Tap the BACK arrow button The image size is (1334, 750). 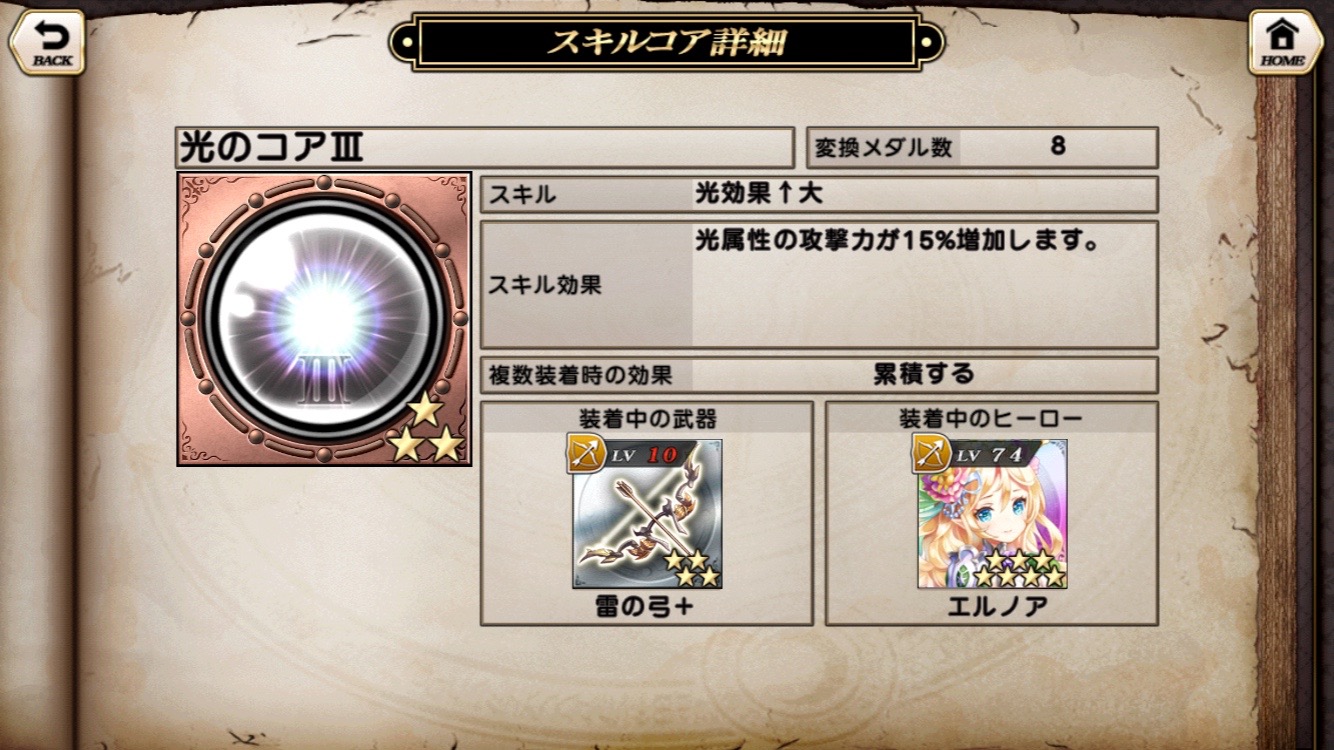pyautogui.click(x=46, y=41)
